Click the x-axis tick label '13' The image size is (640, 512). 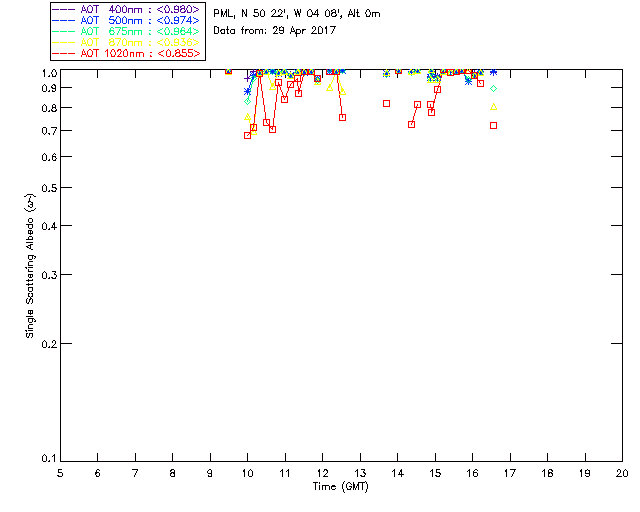click(360, 473)
